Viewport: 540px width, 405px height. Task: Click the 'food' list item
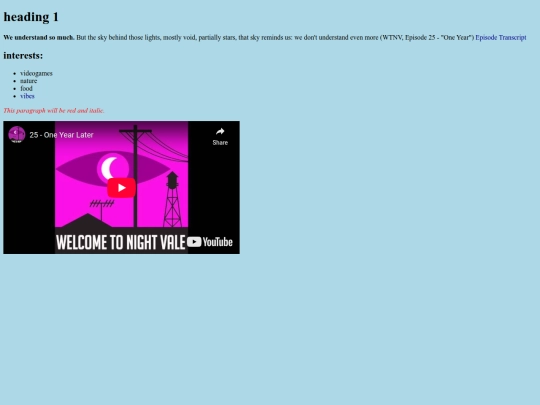26,89
